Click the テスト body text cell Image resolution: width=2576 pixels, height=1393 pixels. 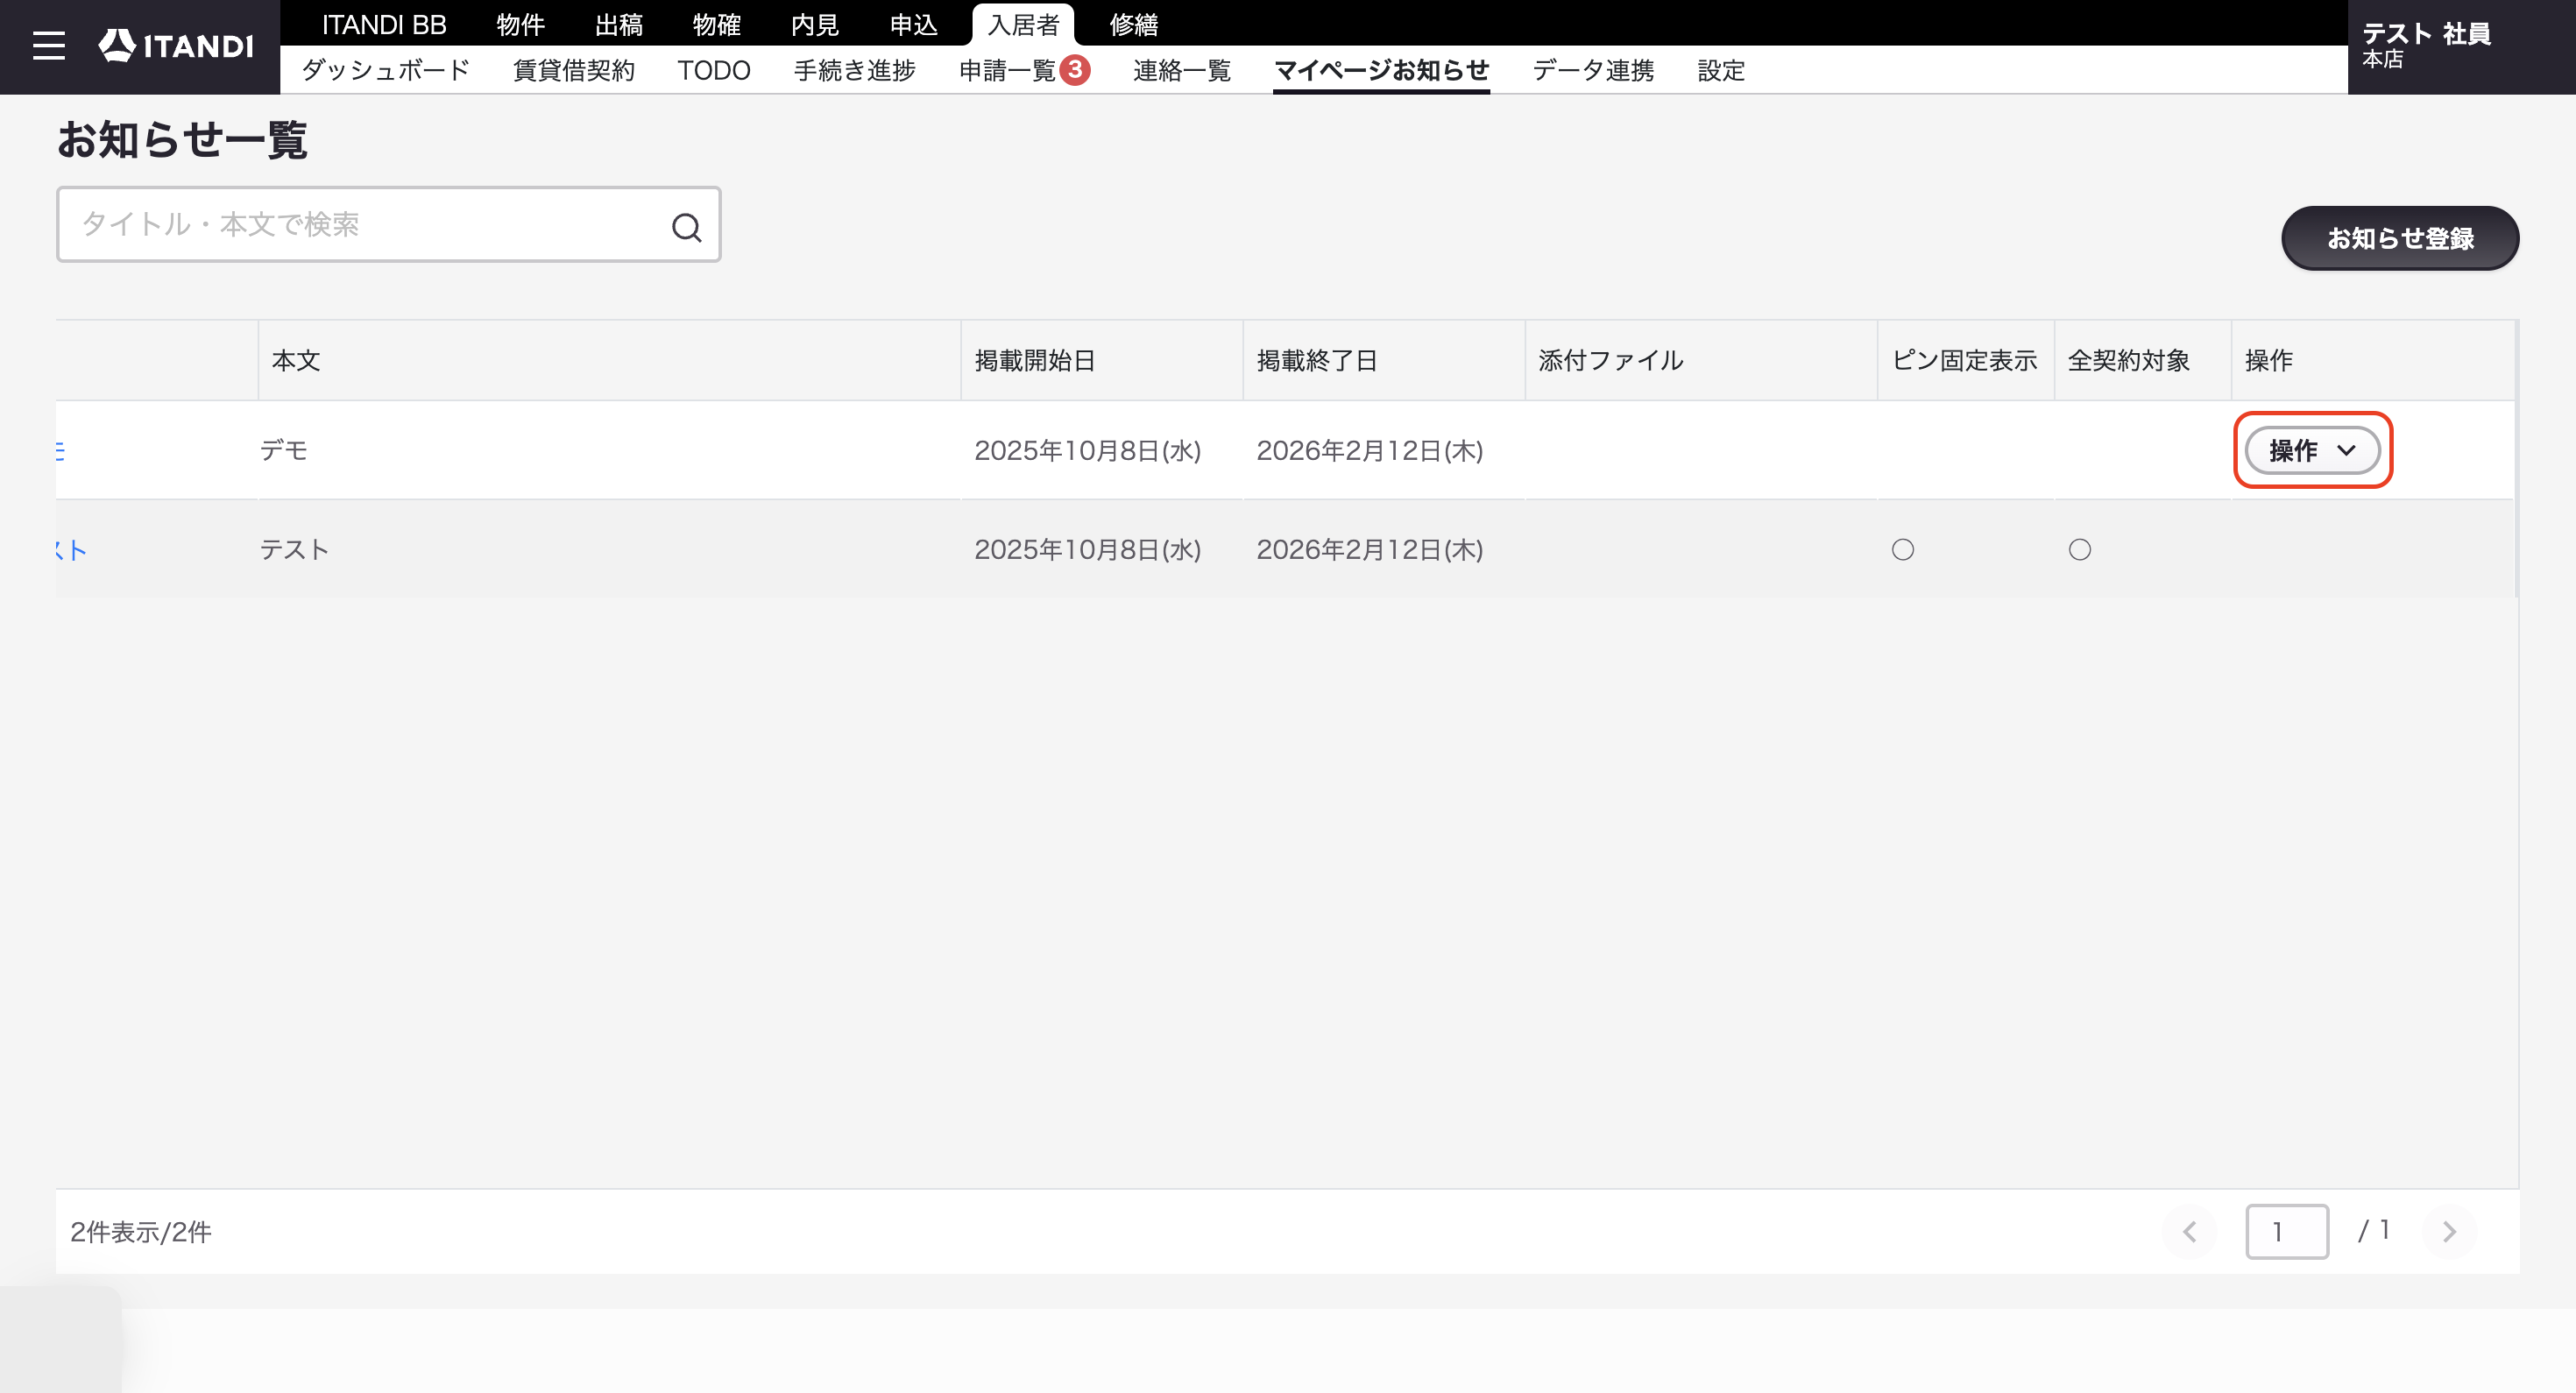click(x=294, y=549)
